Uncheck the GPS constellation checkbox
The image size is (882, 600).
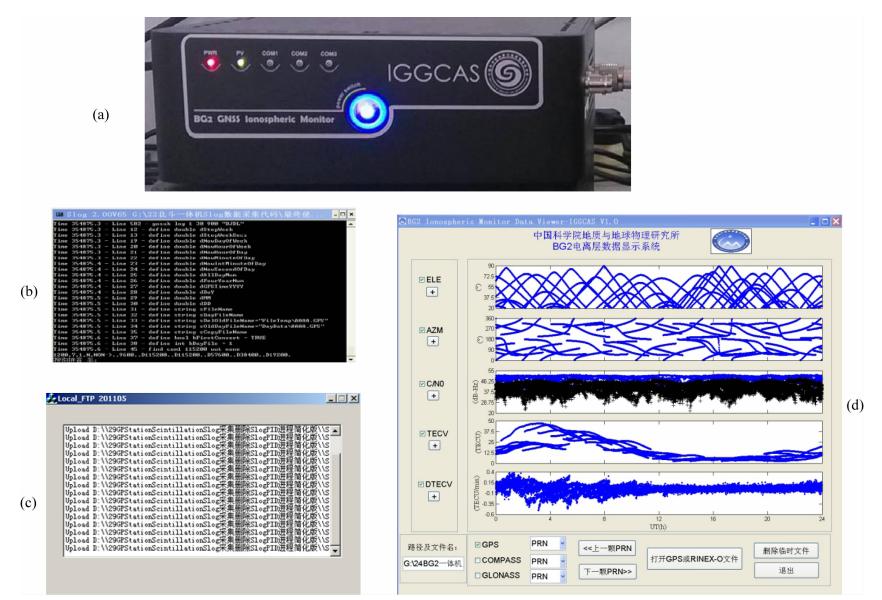click(x=478, y=545)
